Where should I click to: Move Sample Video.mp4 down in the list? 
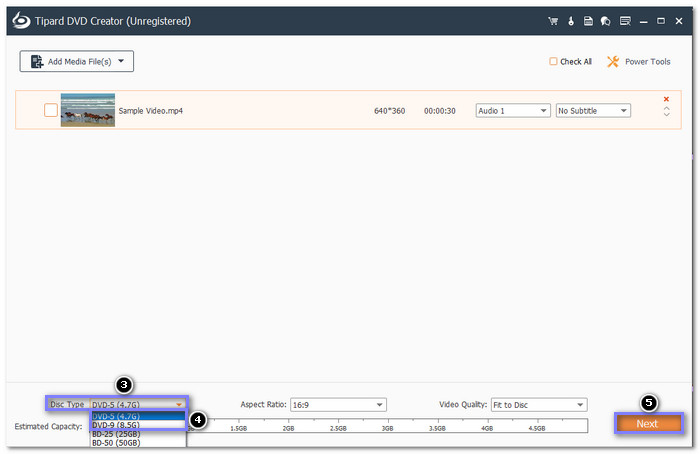coord(667,114)
